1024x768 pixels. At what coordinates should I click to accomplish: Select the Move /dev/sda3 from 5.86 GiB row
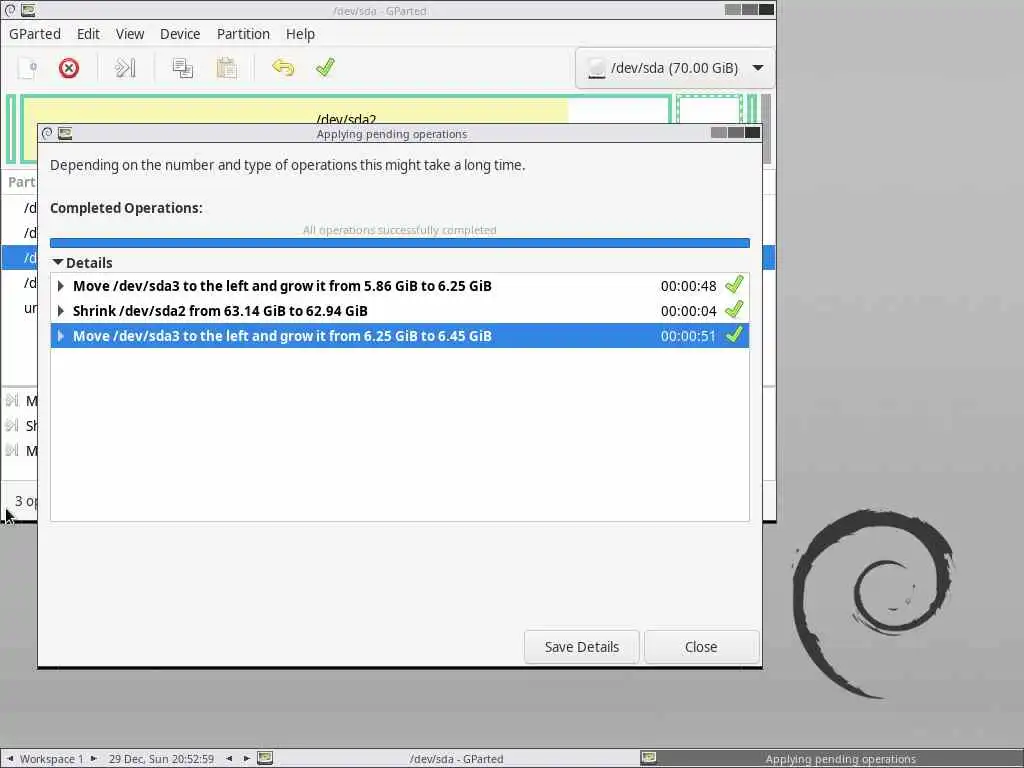click(x=400, y=286)
